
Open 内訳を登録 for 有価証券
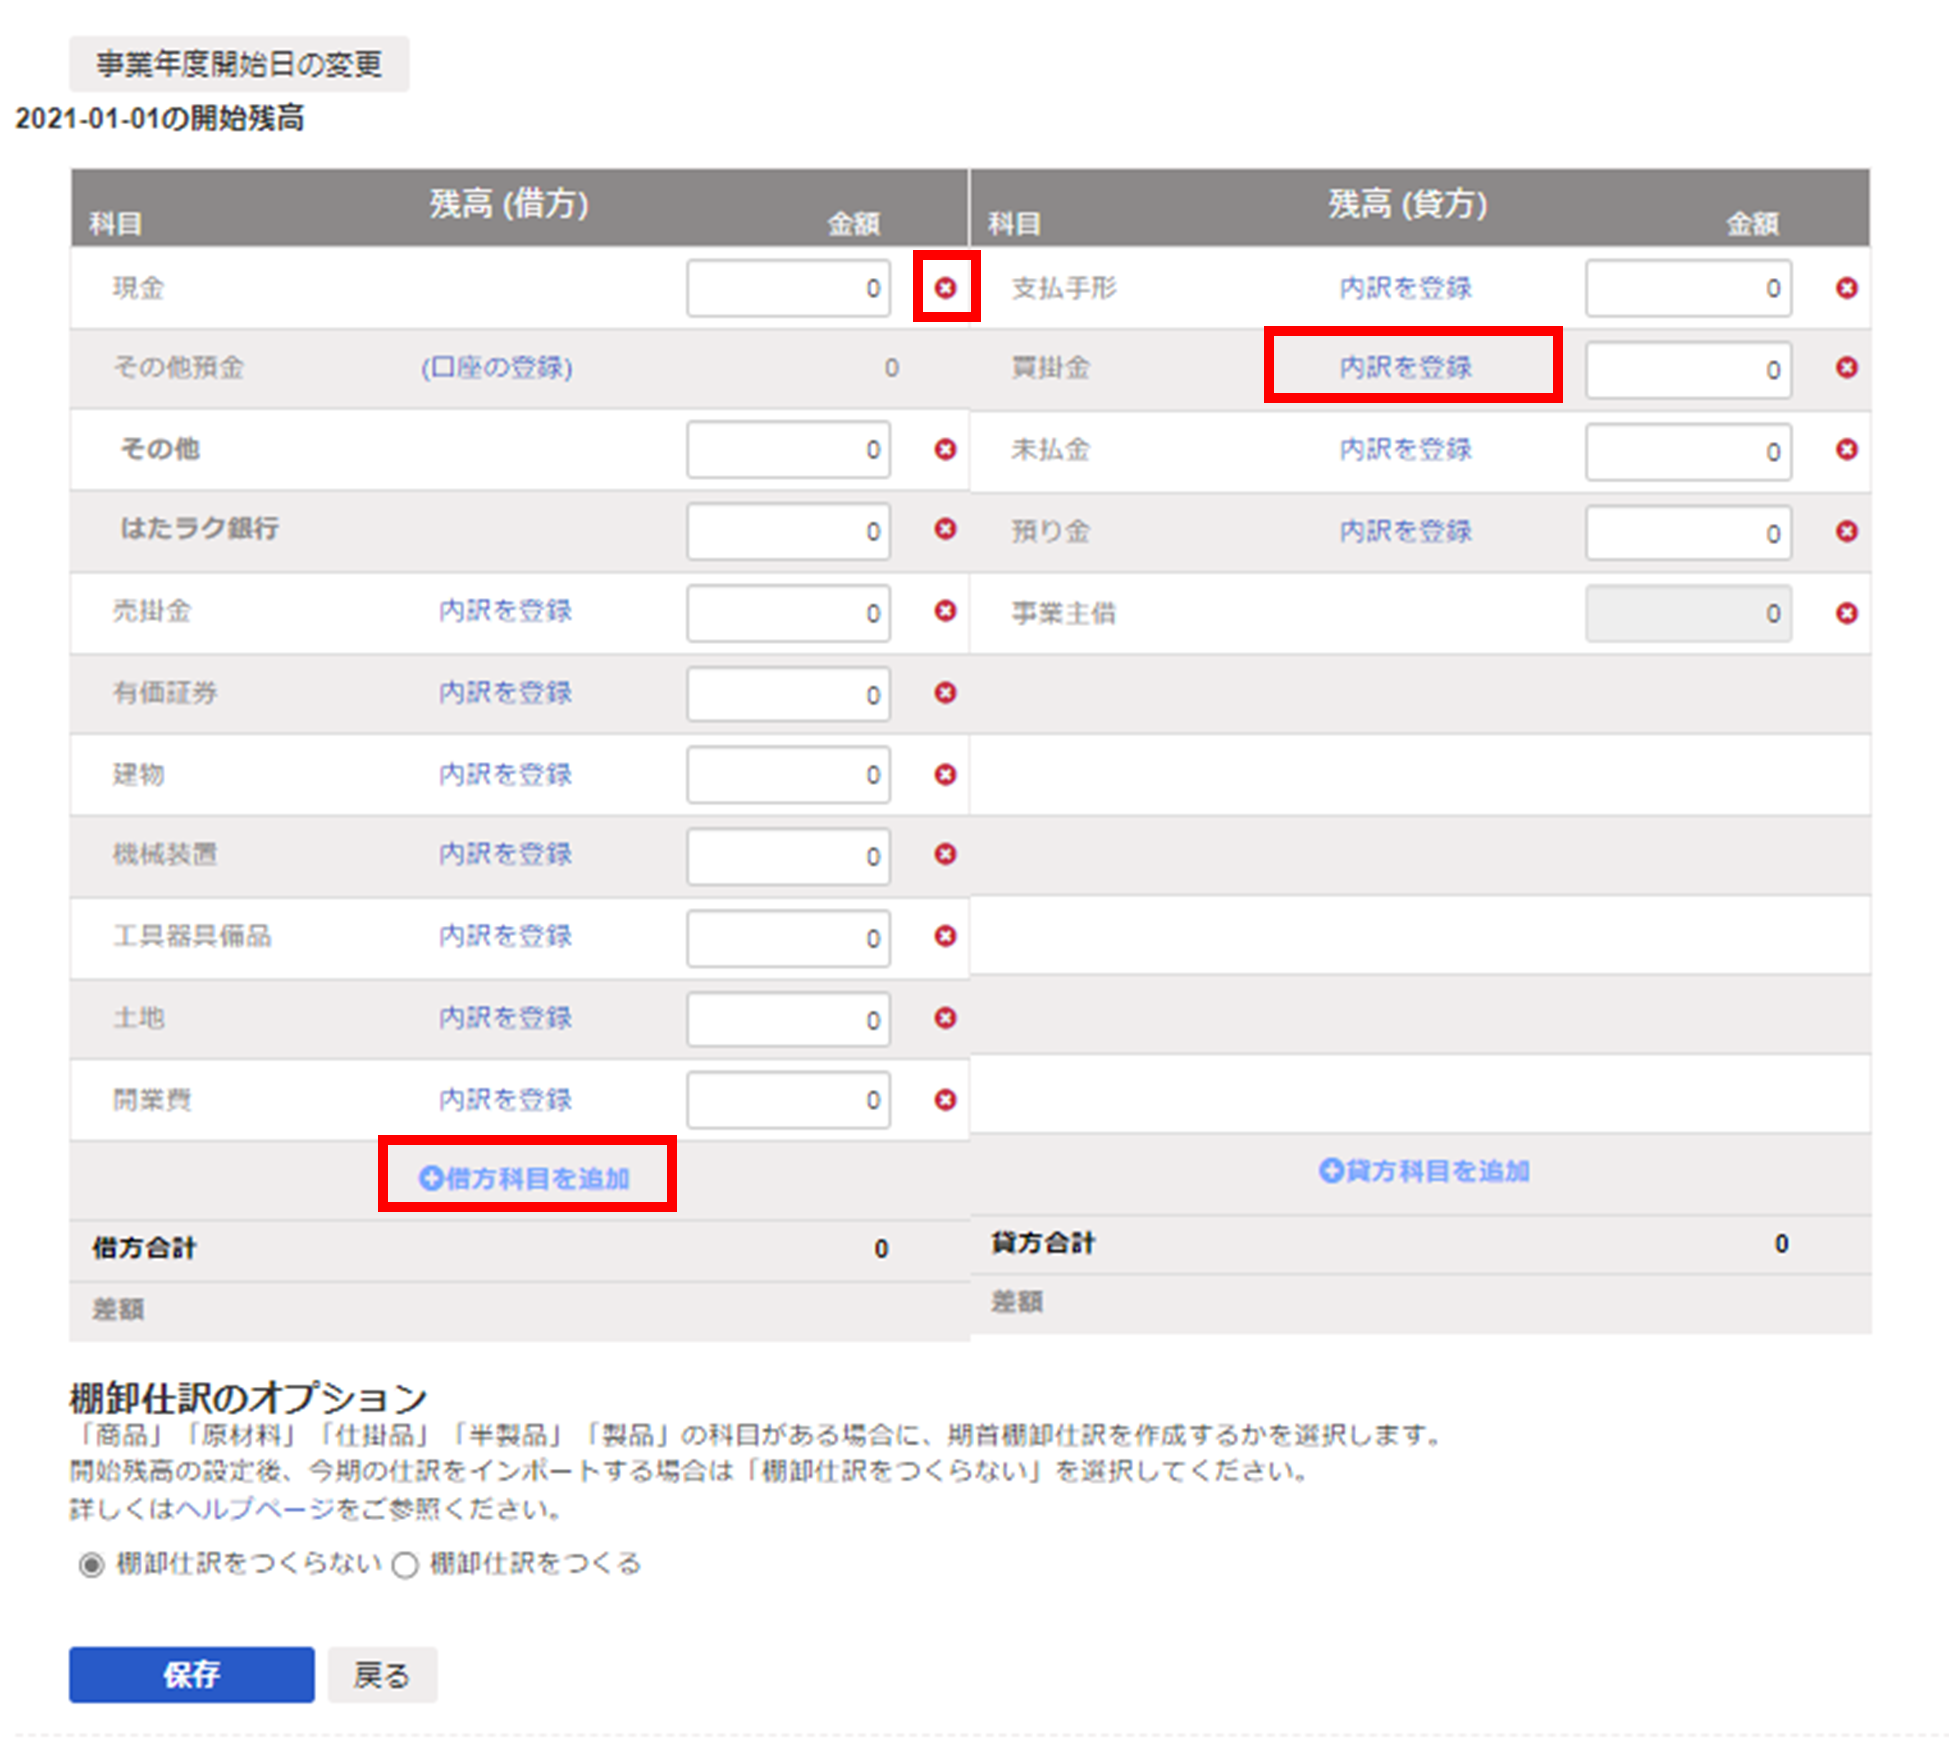click(505, 693)
